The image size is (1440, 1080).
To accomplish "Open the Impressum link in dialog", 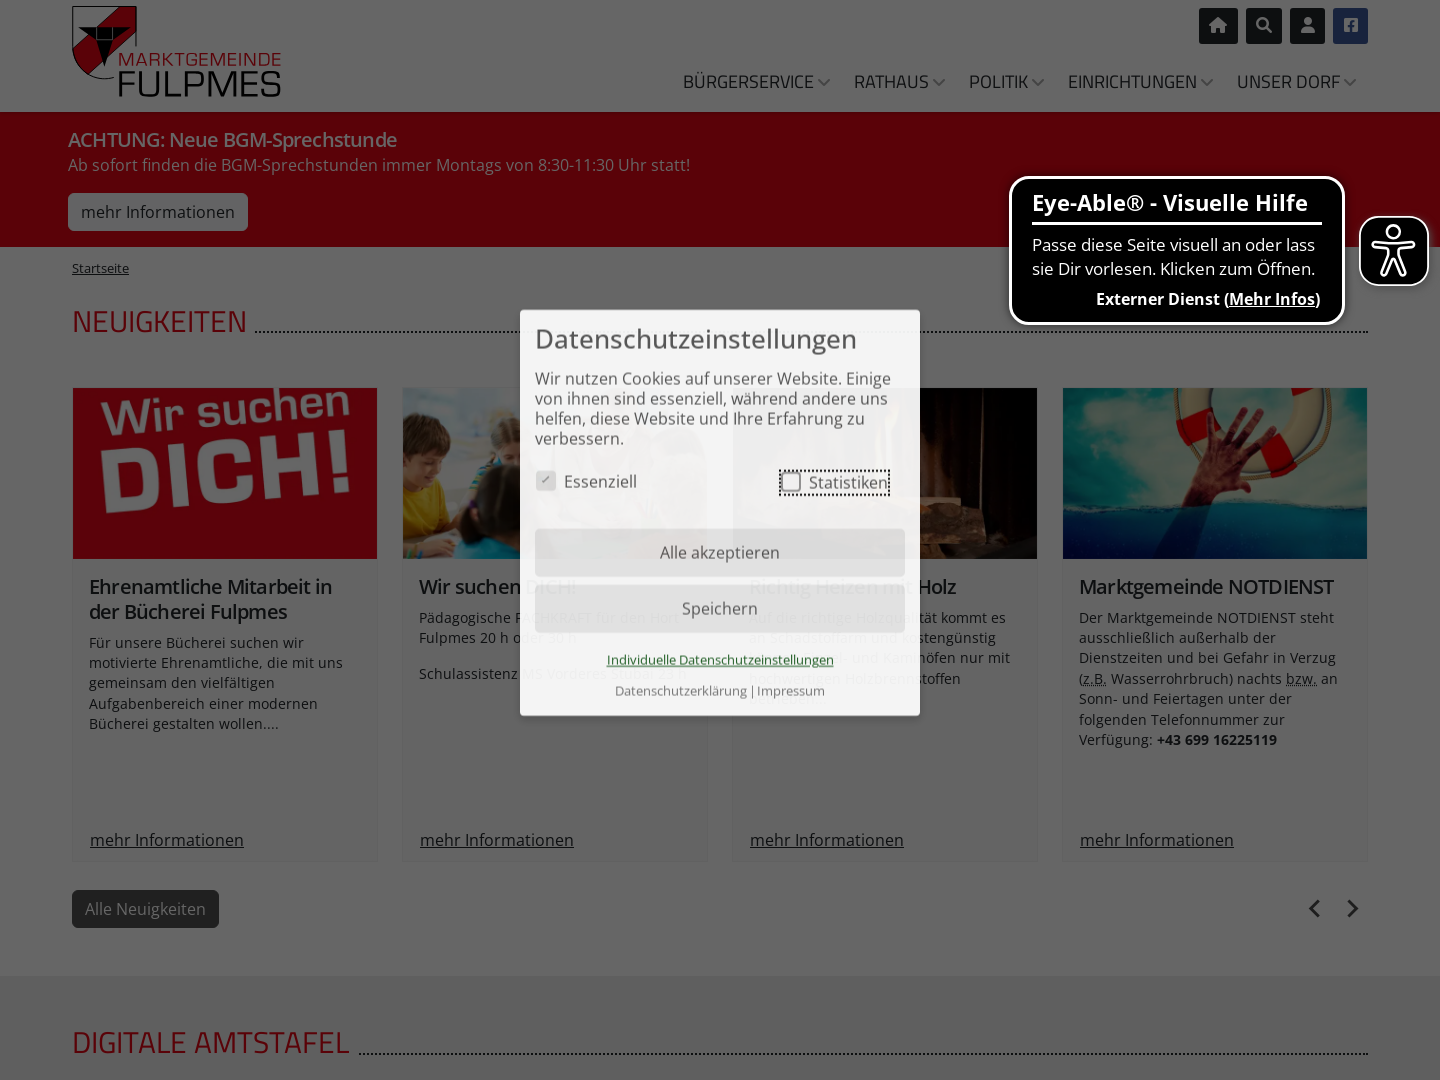I will coord(791,691).
